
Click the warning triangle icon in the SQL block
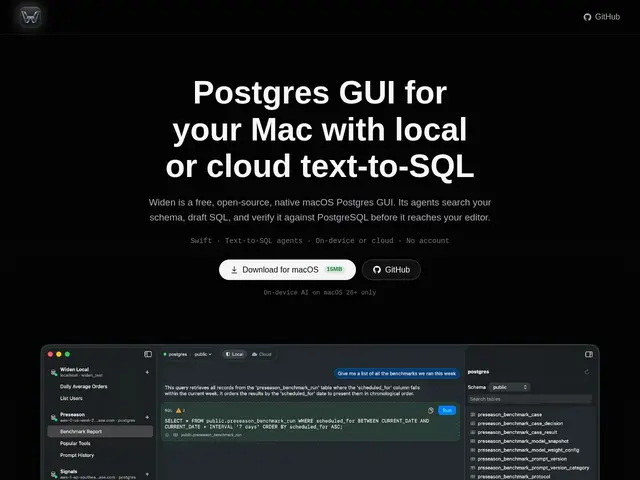pyautogui.click(x=178, y=410)
